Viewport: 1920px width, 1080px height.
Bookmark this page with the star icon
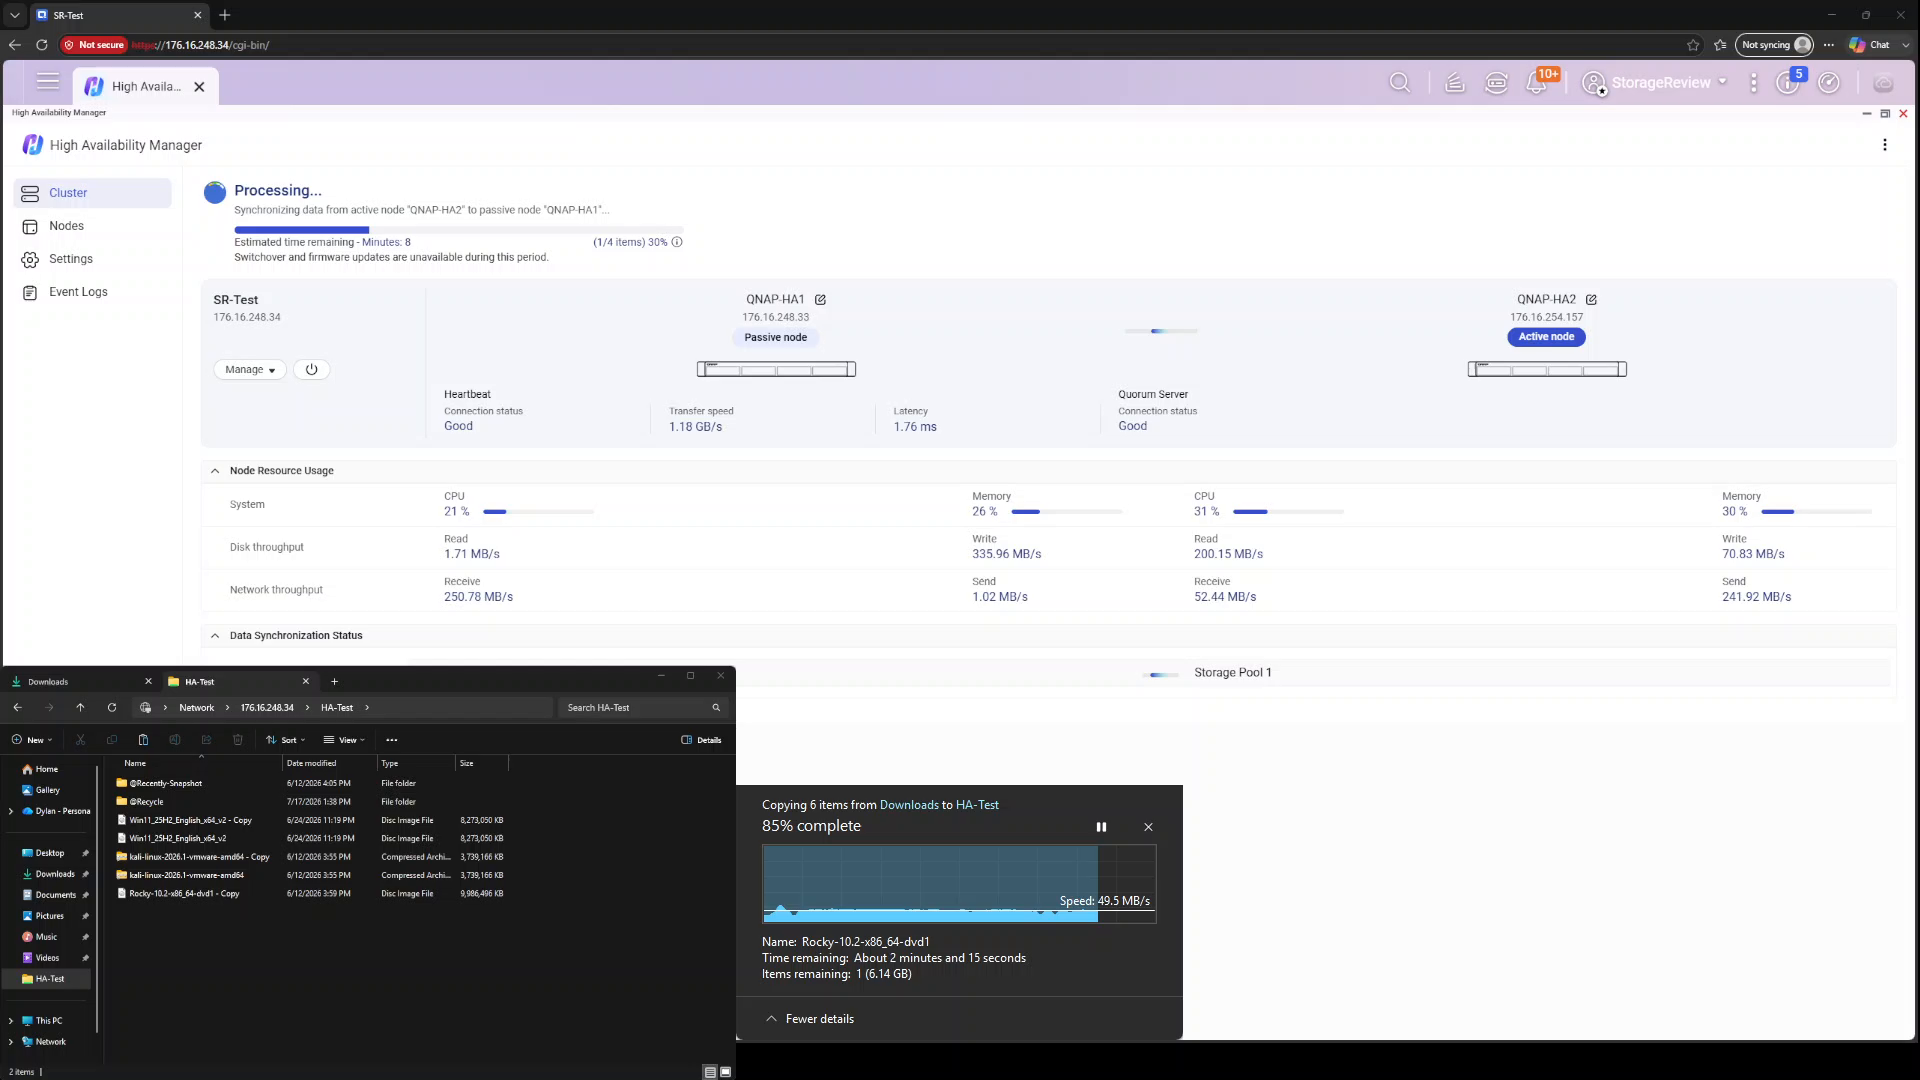click(1693, 45)
